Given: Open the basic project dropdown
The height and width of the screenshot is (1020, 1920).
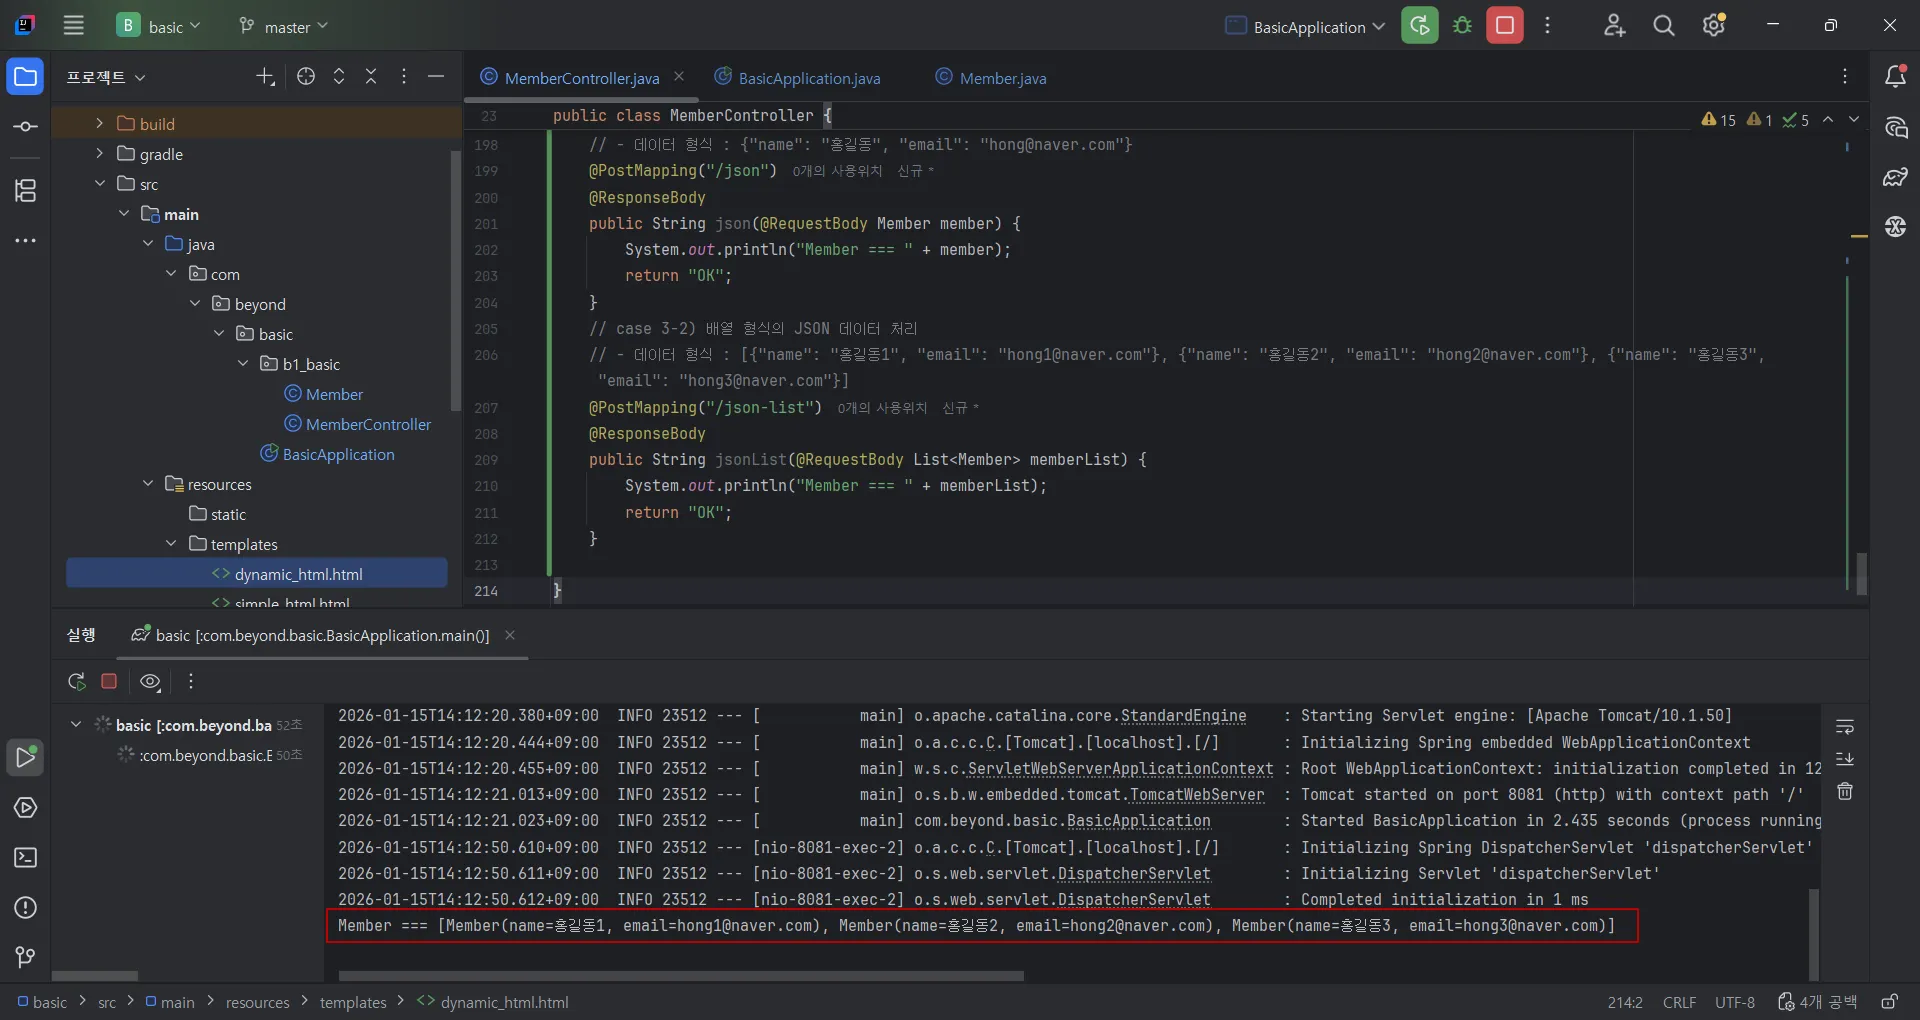Looking at the screenshot, I should pos(160,26).
